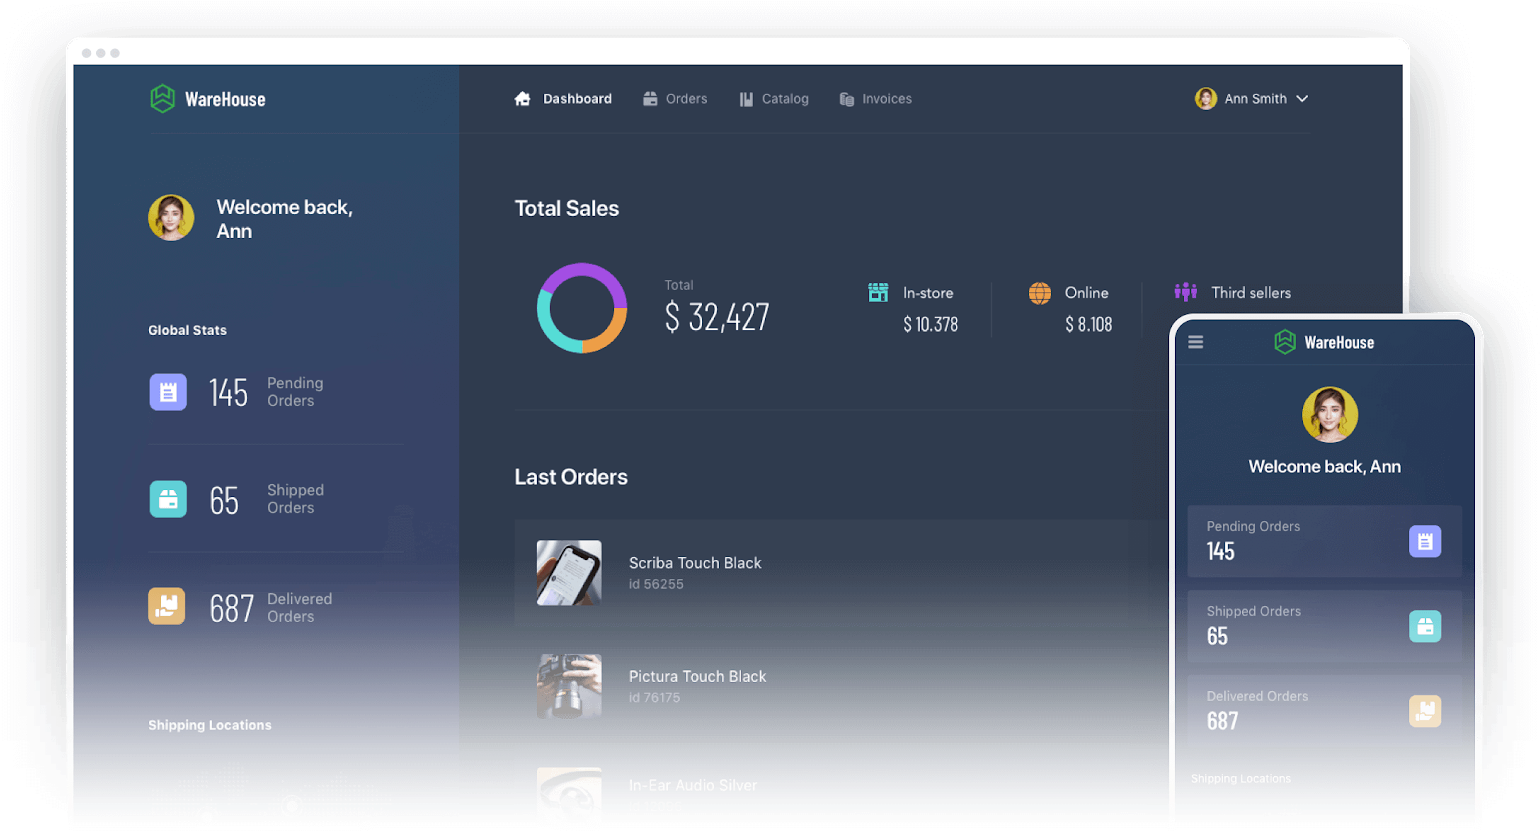Screen dimensions: 1540x831
Task: Open the Dashboard home icon
Action: [x=522, y=99]
